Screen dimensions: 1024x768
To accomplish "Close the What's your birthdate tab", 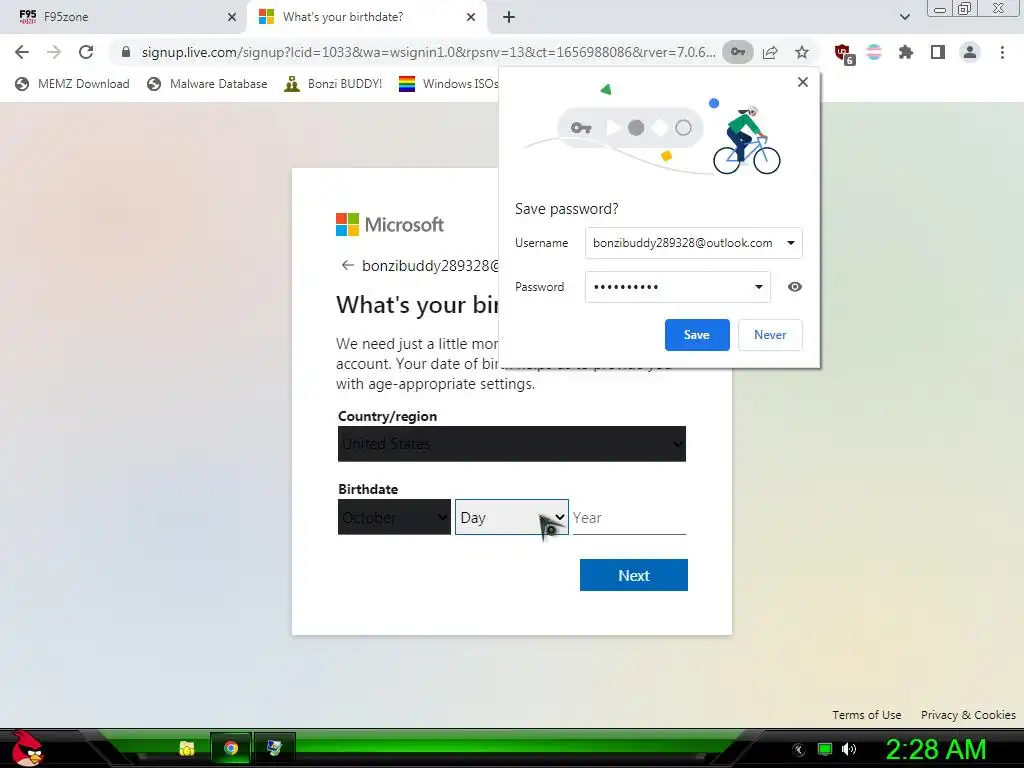I will pyautogui.click(x=471, y=17).
